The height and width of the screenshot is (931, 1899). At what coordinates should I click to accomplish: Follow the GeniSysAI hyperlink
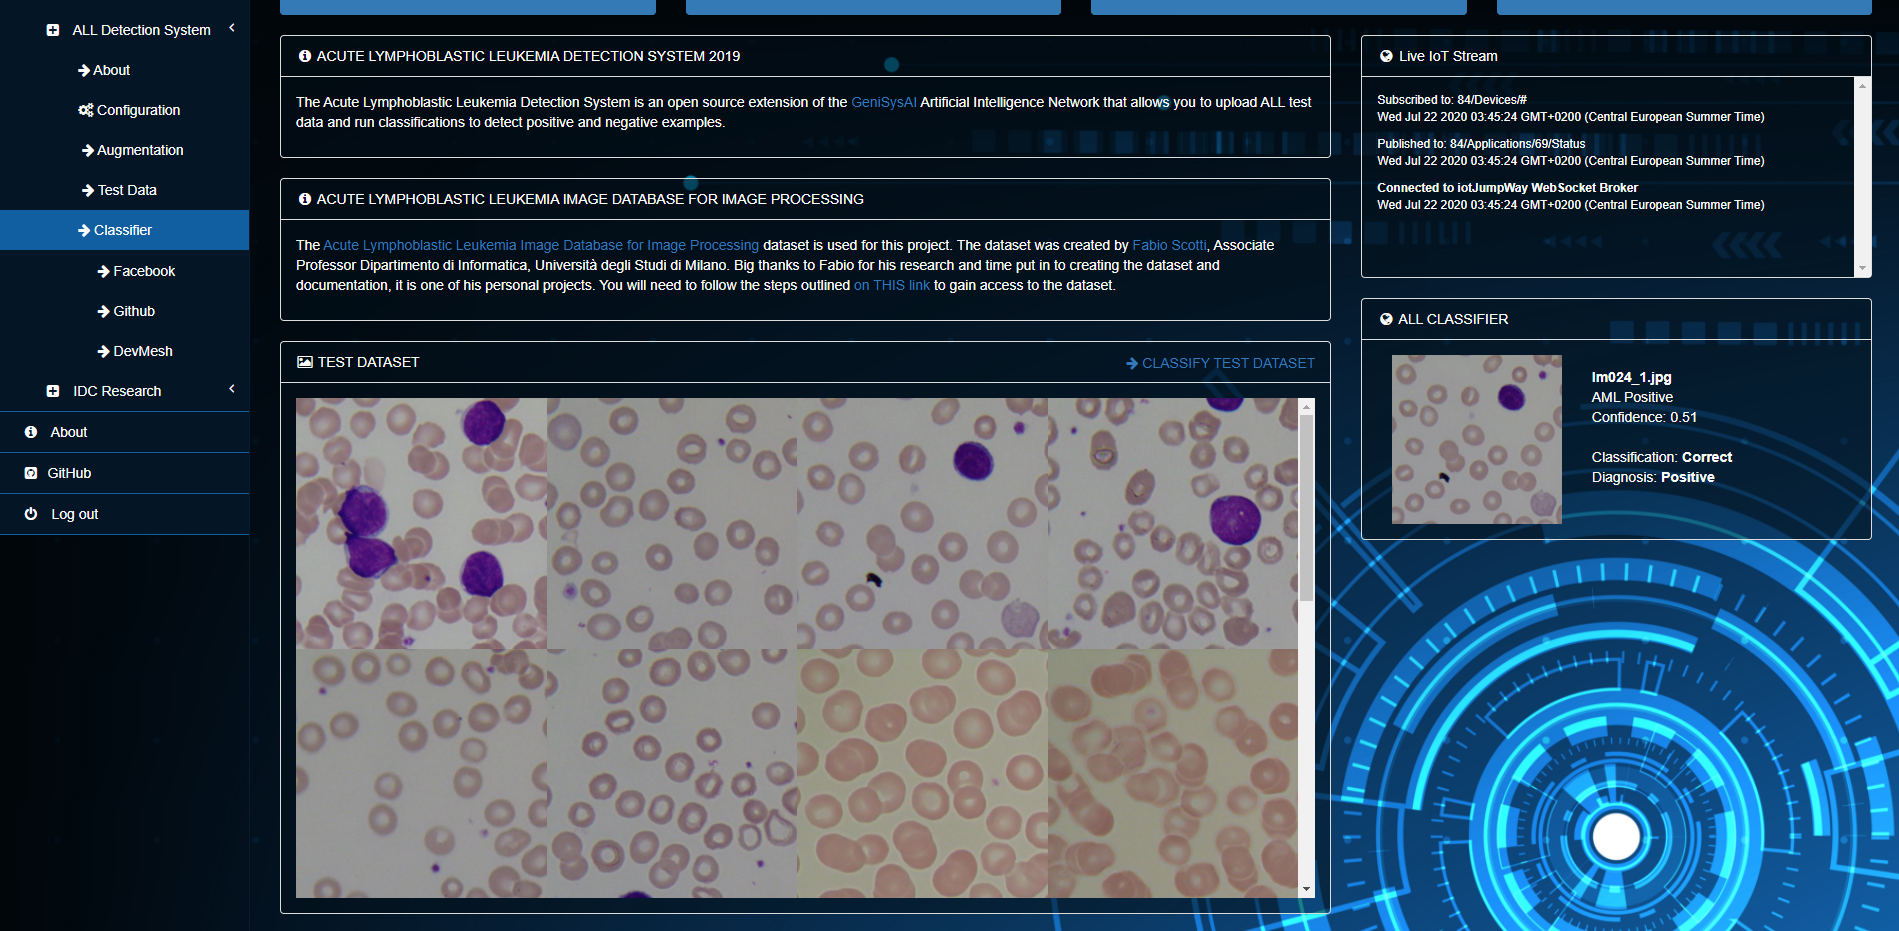pos(883,102)
